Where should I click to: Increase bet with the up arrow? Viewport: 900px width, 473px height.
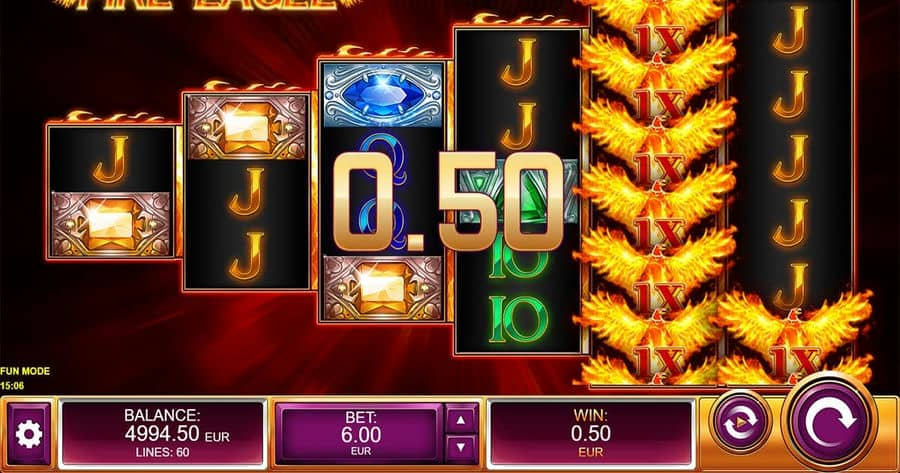click(461, 419)
